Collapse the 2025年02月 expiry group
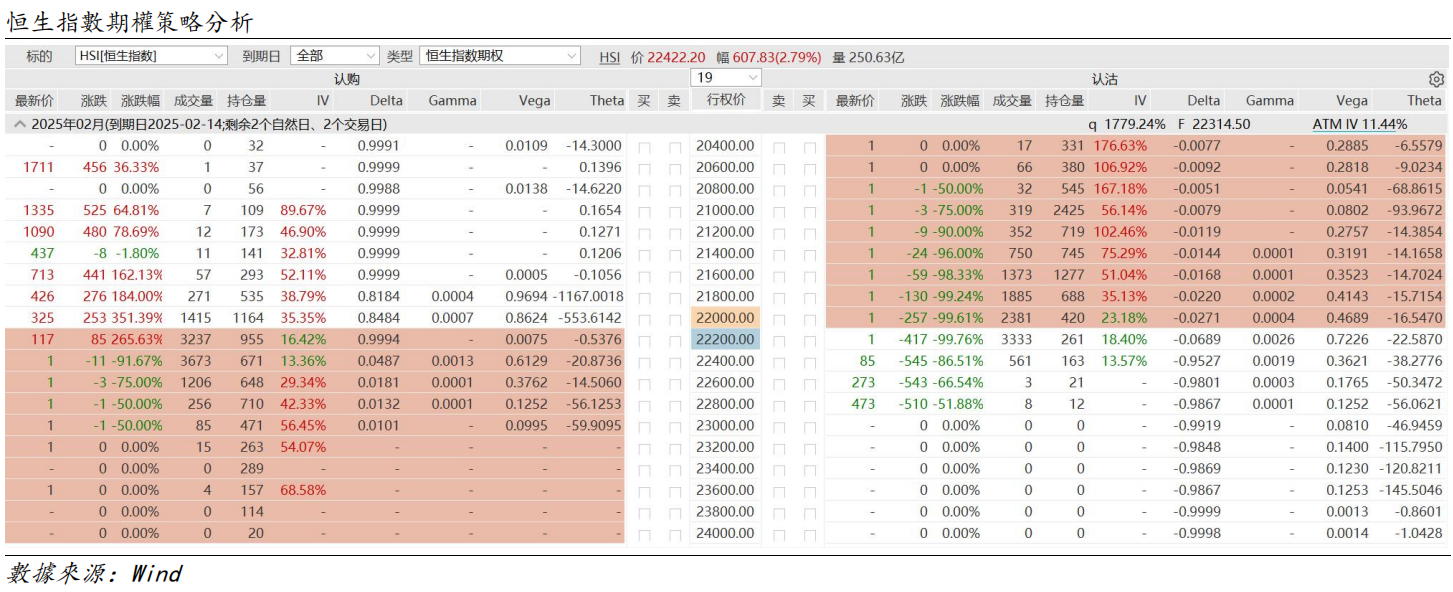This screenshot has height=592, width=1453. pyautogui.click(x=19, y=125)
